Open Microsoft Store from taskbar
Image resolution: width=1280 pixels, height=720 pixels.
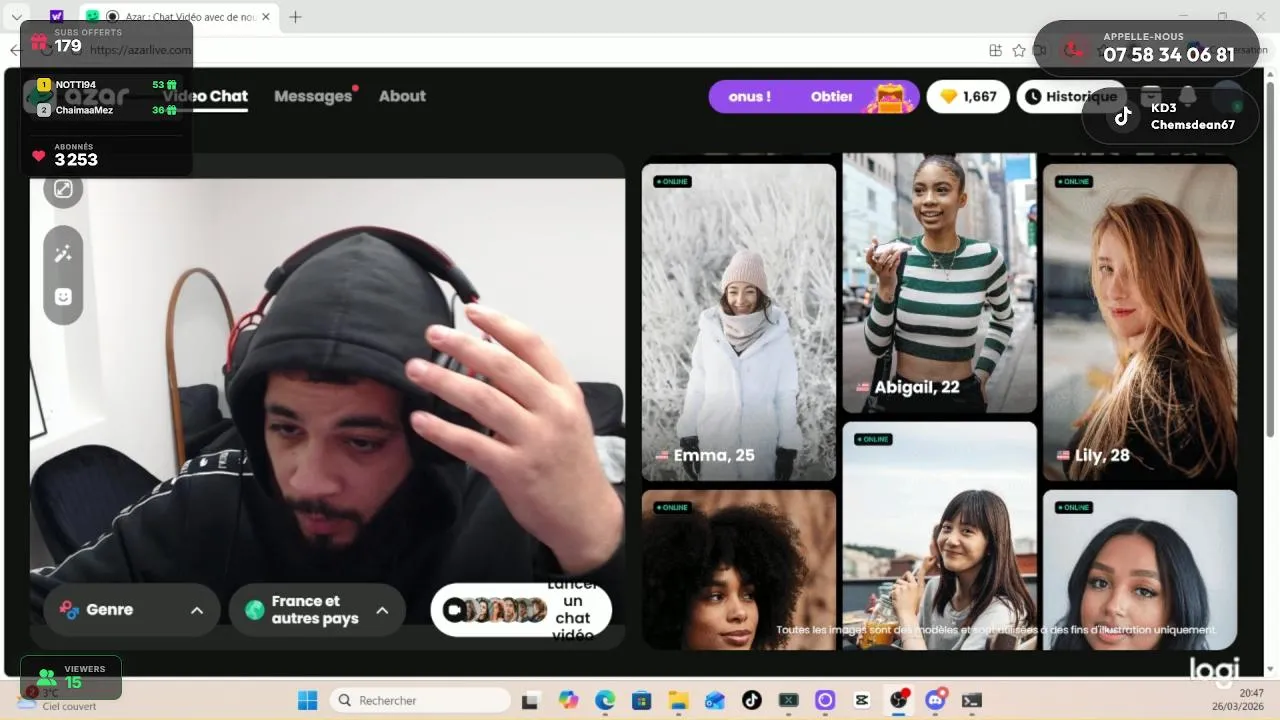tap(642, 700)
